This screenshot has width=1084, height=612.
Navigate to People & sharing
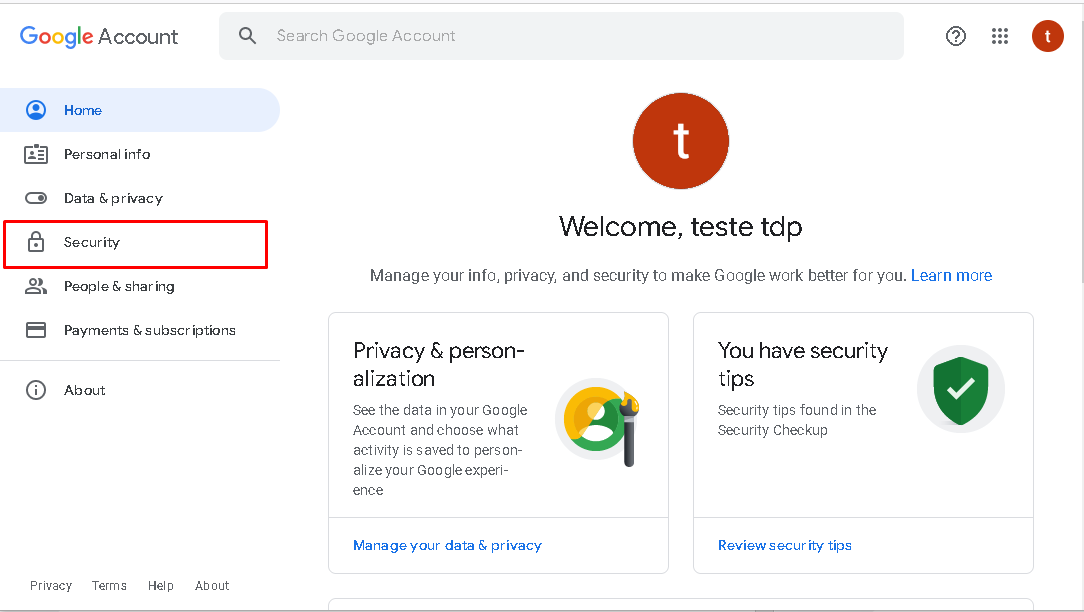(x=140, y=286)
